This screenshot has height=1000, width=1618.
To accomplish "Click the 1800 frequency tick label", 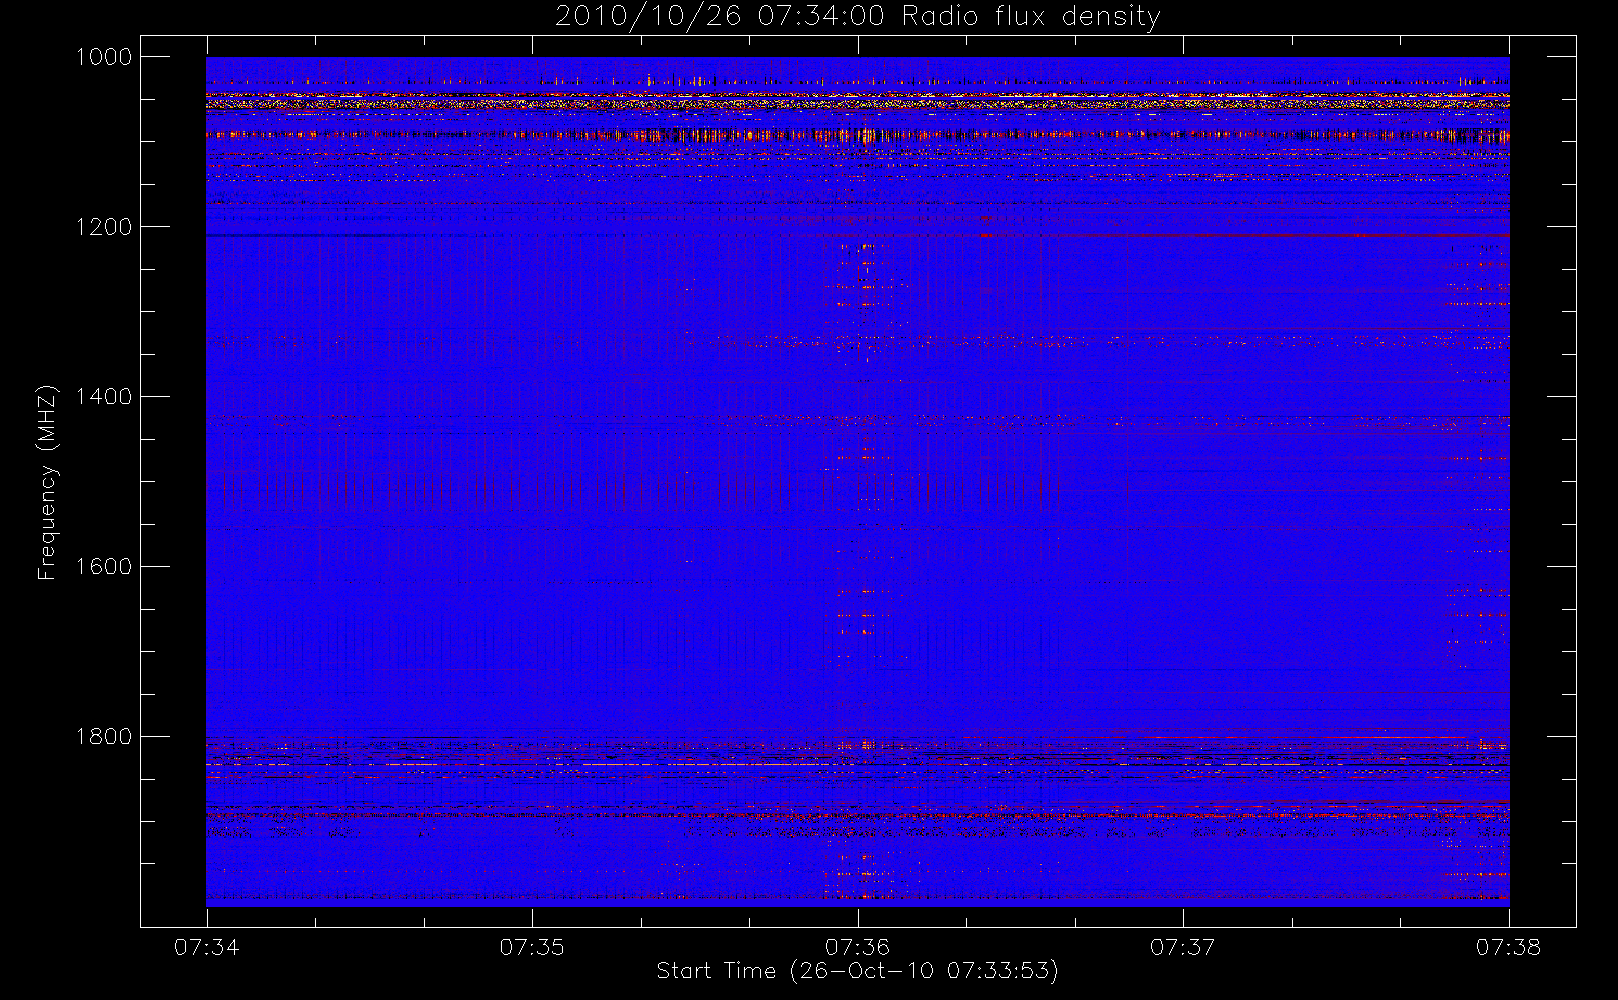I will click(104, 737).
